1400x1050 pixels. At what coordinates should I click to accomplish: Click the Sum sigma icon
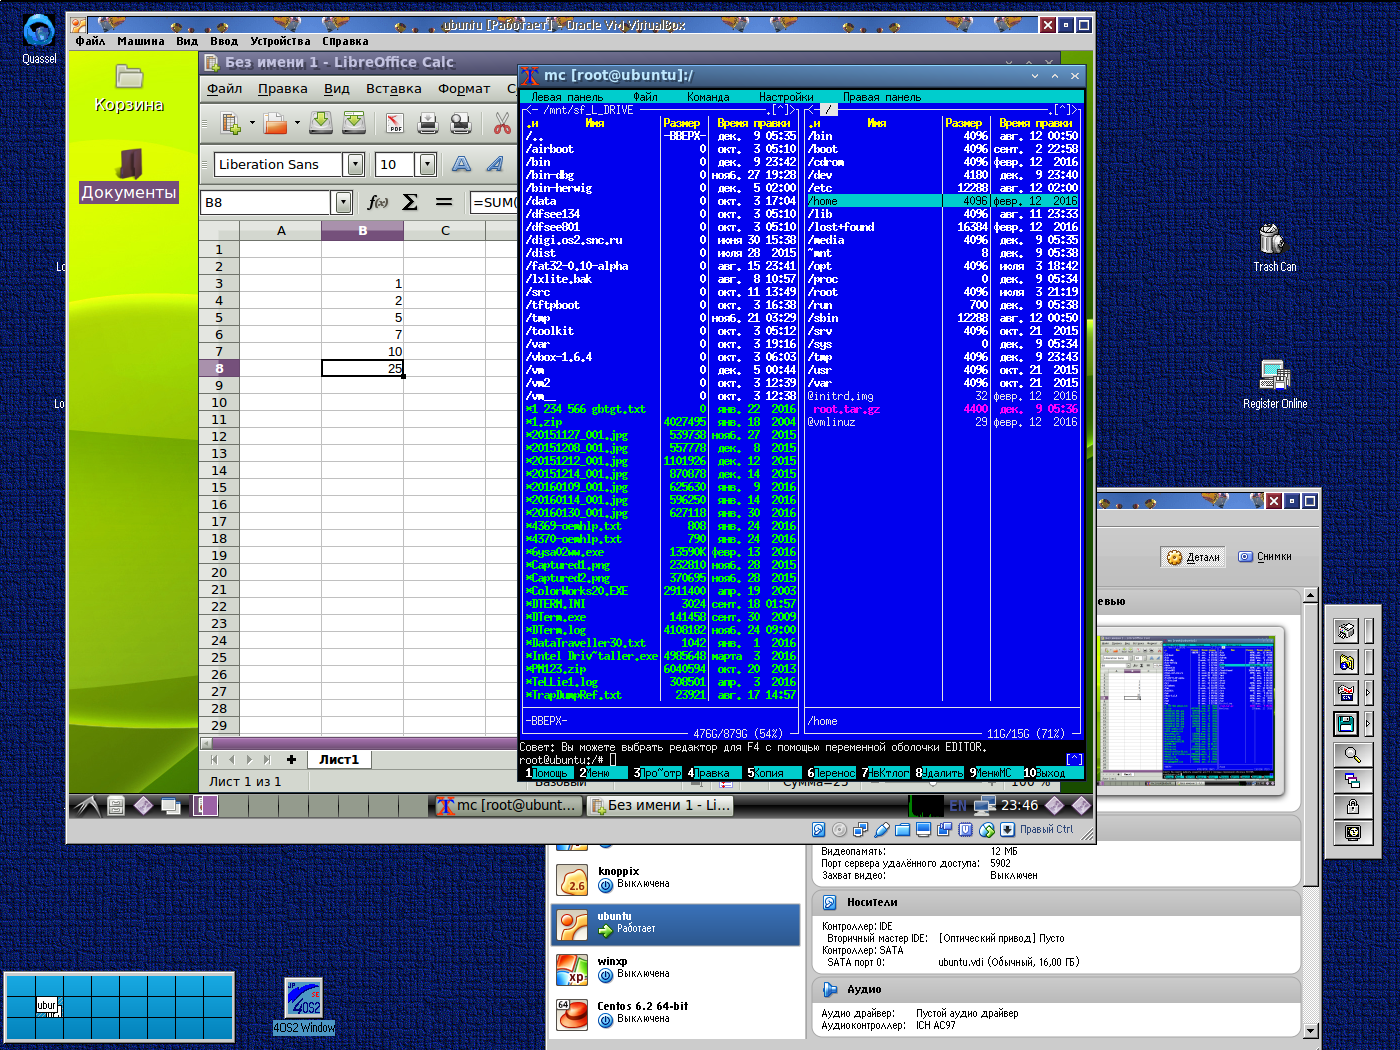pos(410,202)
